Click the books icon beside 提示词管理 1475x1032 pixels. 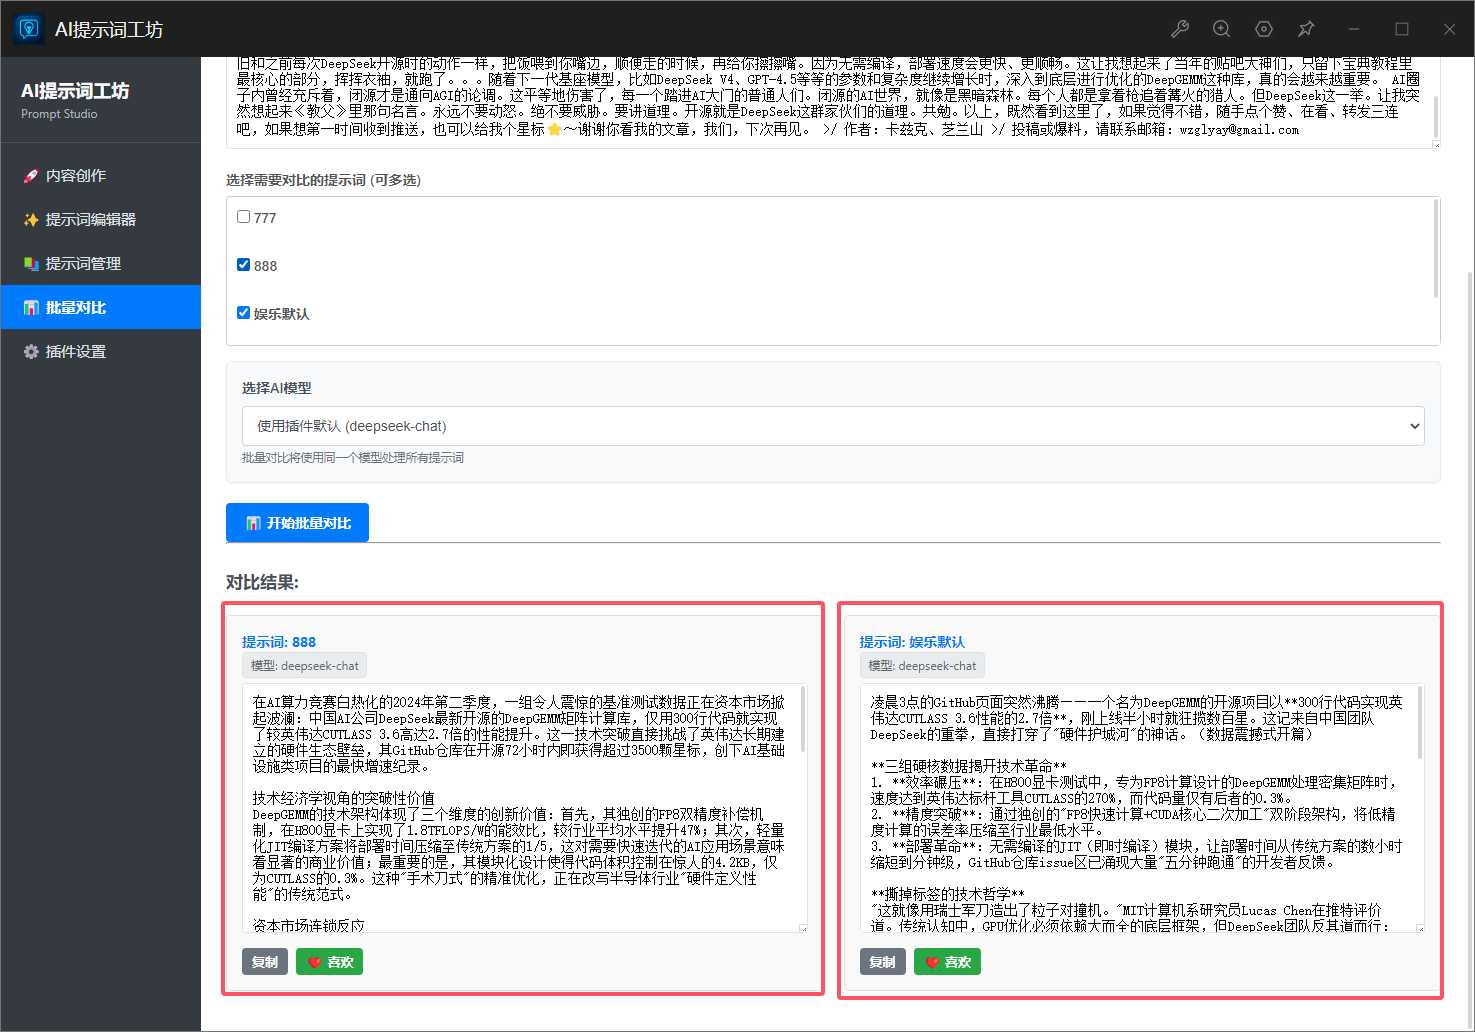[x=31, y=264]
